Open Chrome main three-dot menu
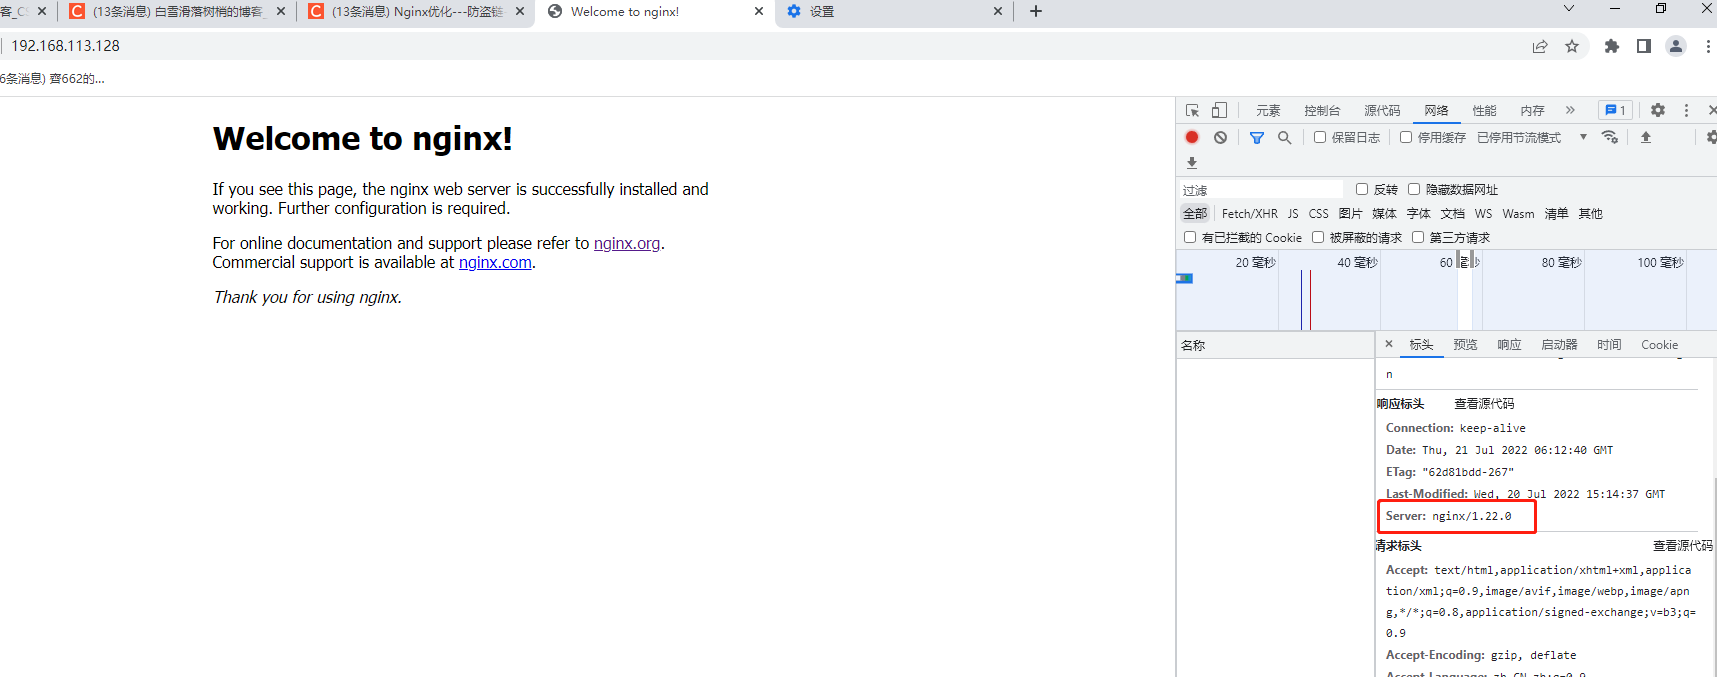1717x677 pixels. (1708, 46)
